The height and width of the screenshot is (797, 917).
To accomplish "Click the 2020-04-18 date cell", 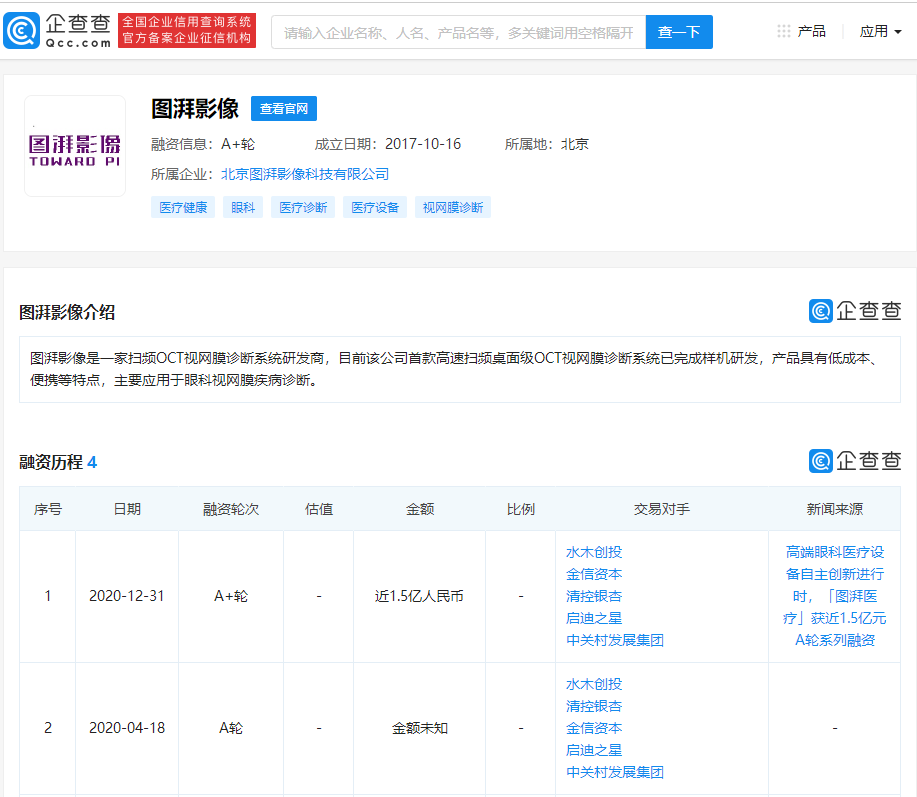I will (127, 728).
